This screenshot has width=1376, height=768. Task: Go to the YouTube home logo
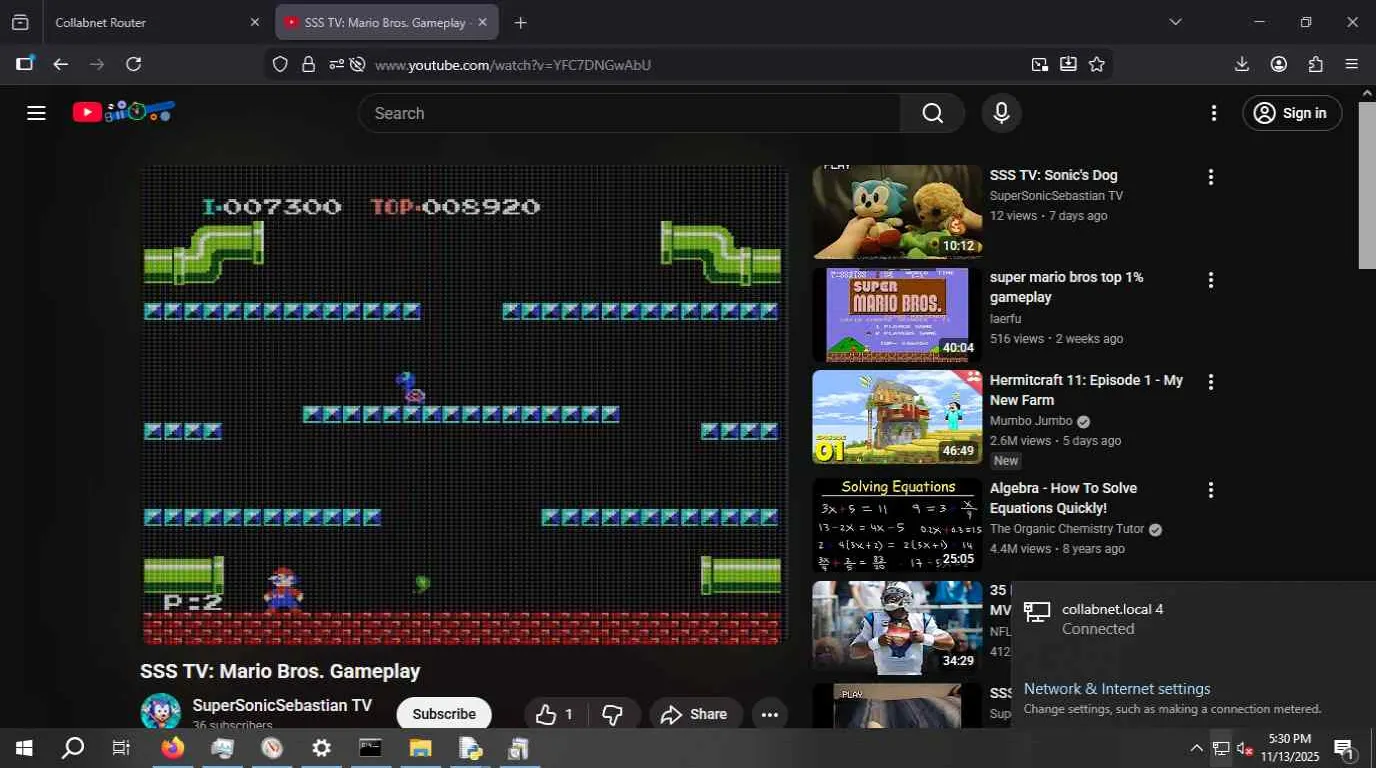[x=124, y=112]
